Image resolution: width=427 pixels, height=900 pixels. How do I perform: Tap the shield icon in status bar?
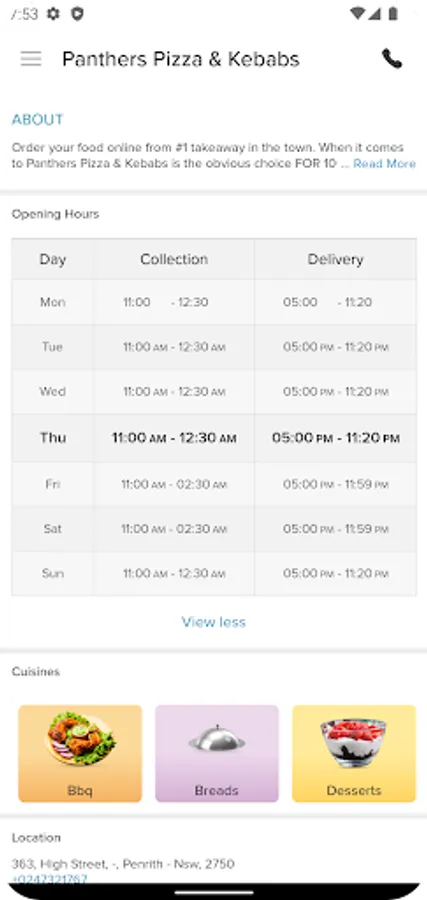click(x=77, y=14)
